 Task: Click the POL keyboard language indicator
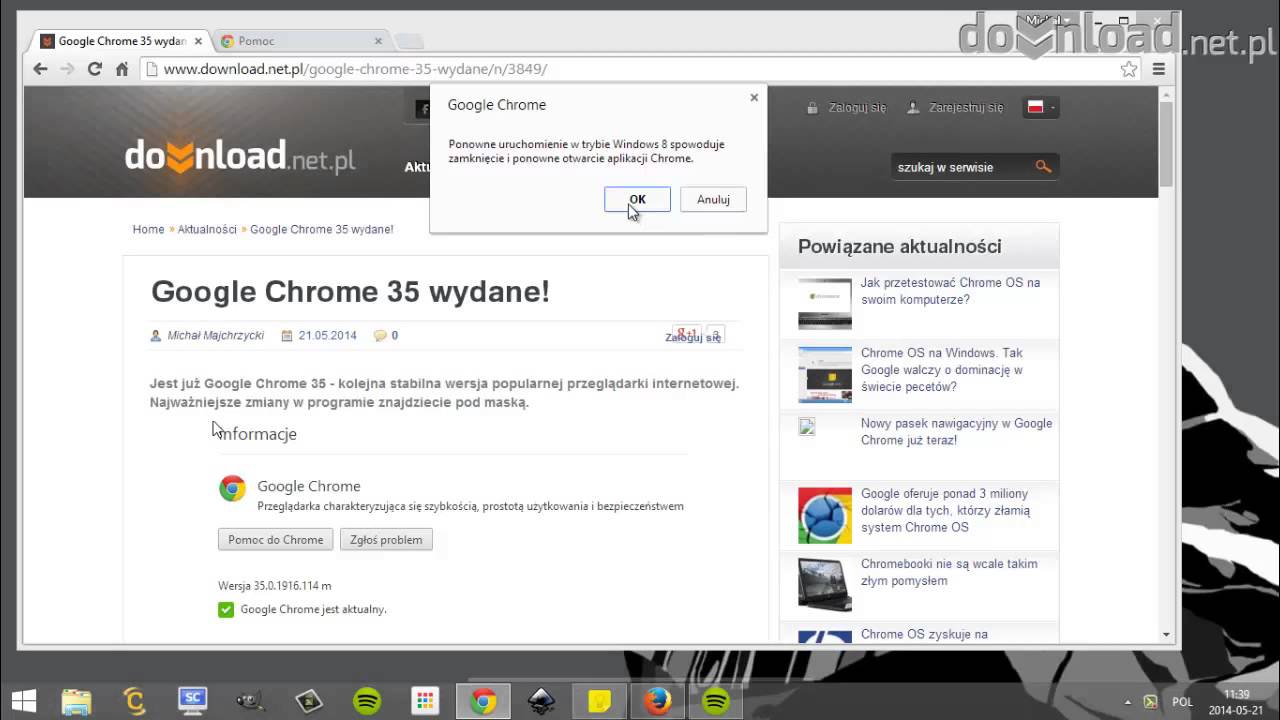point(1181,702)
